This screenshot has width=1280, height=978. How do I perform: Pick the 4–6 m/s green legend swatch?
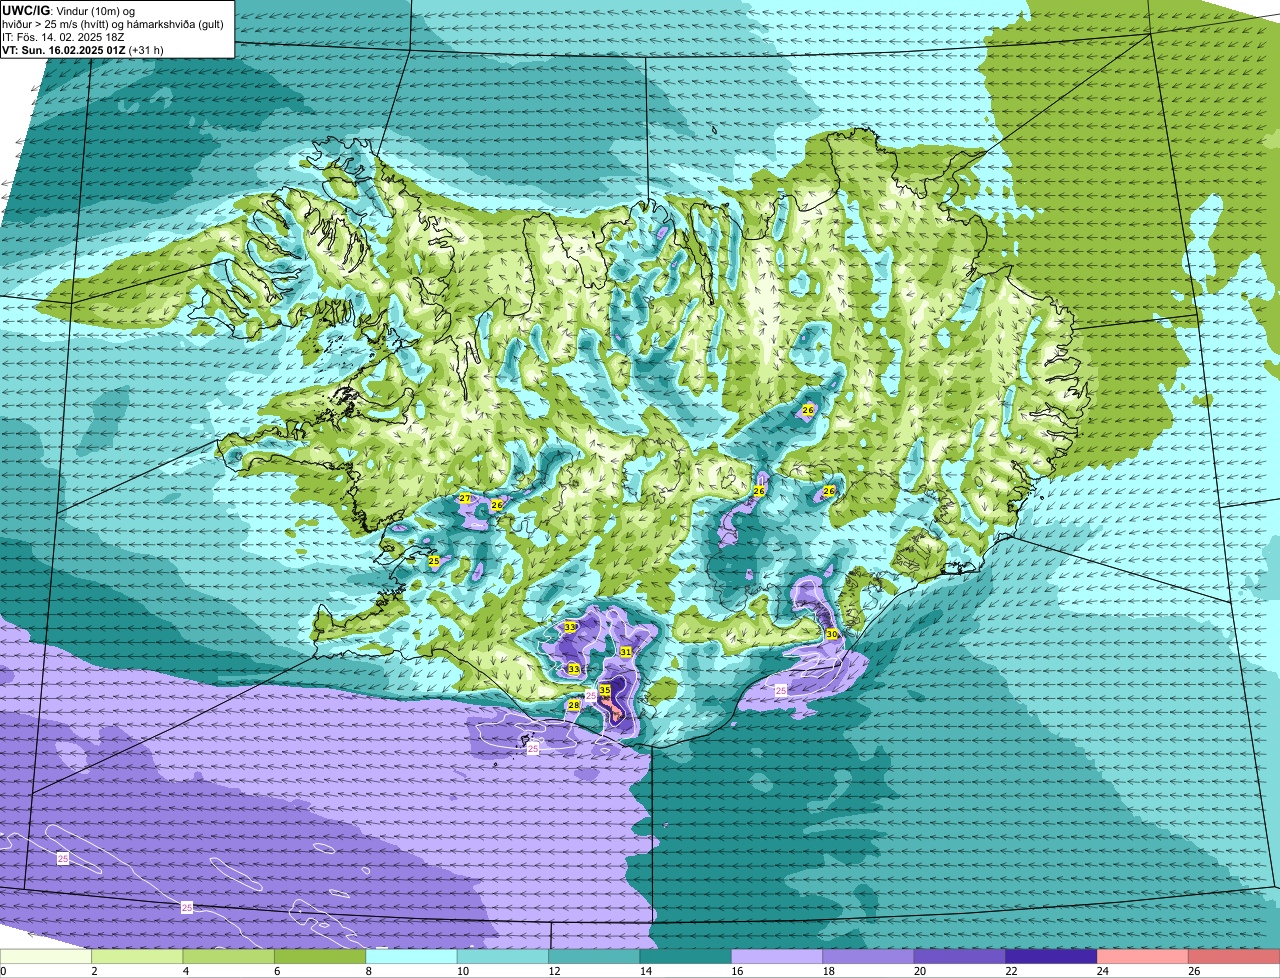tap(228, 956)
